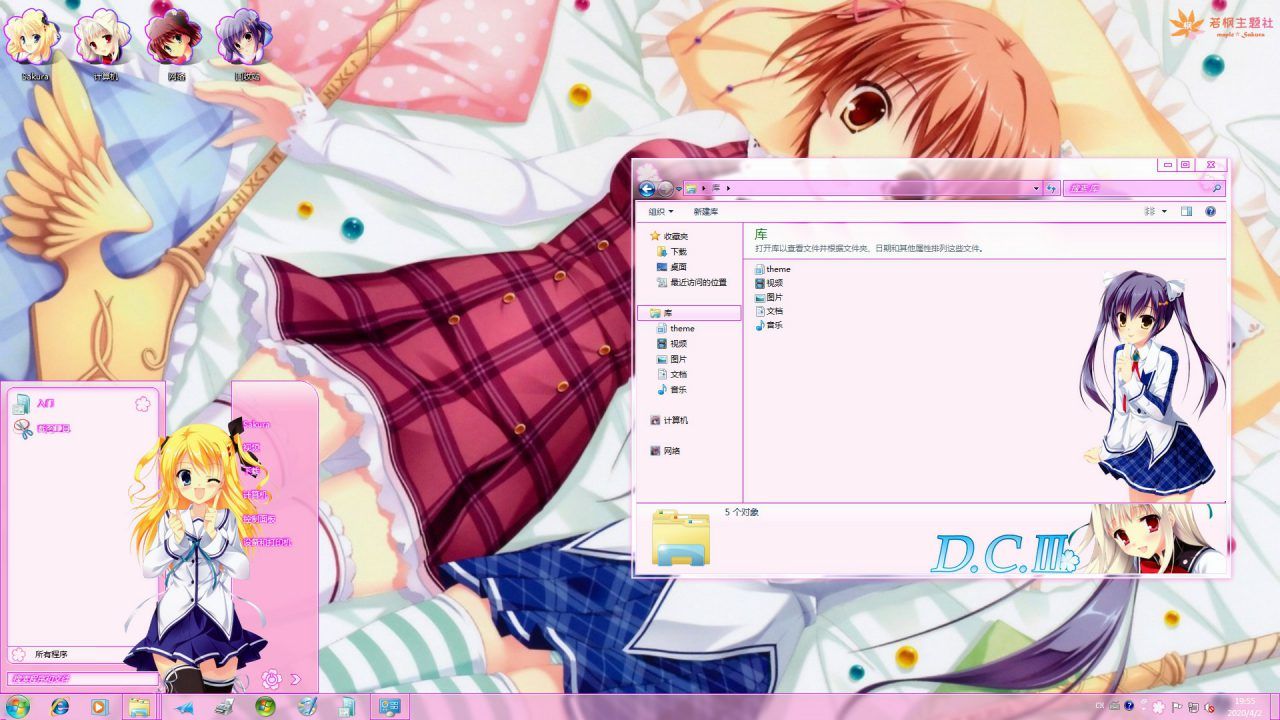Screen dimensions: 1280x720
Task: Open the 计算机 desktop icon
Action: (105, 42)
